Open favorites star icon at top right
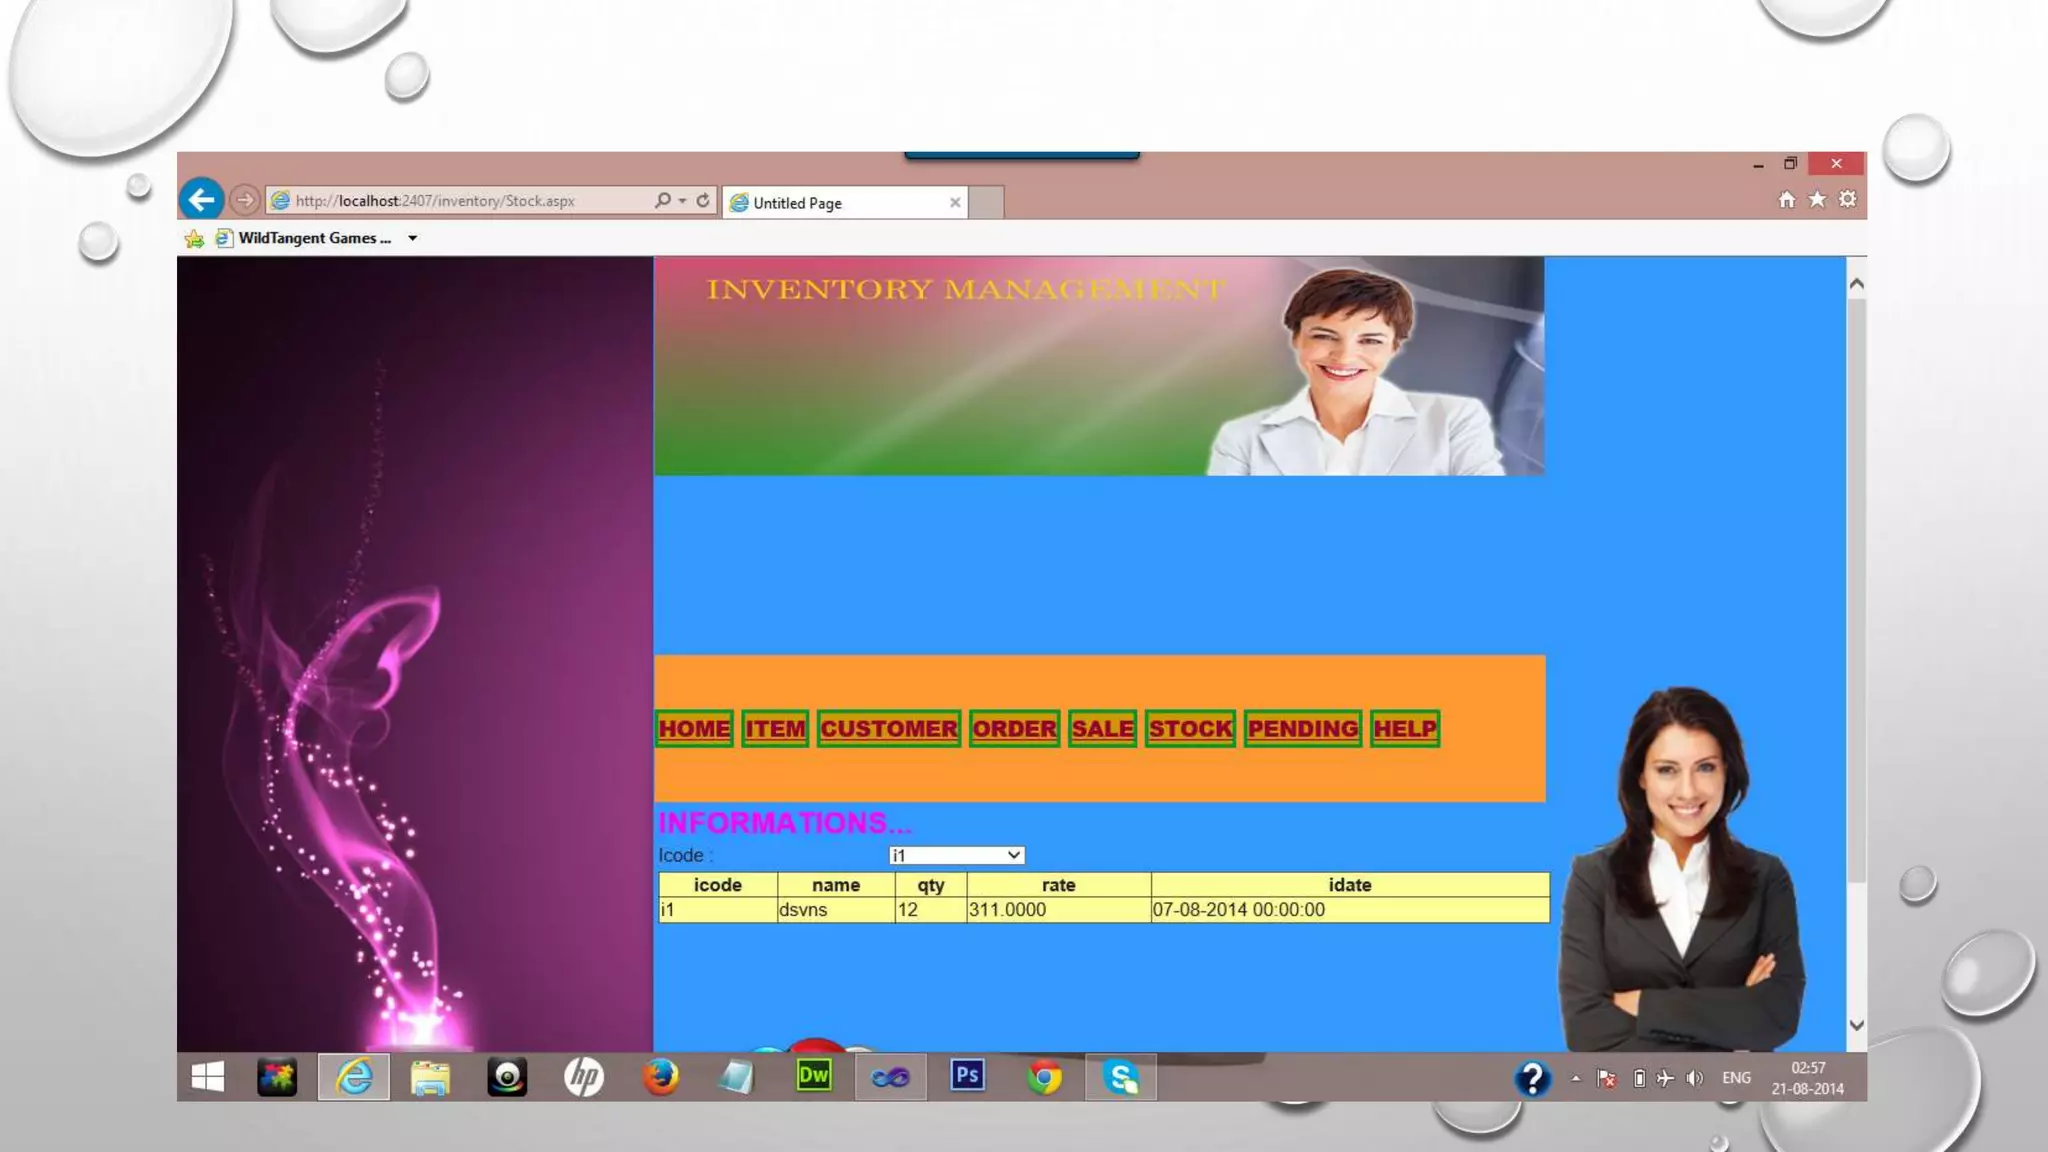This screenshot has height=1152, width=2048. [1817, 200]
